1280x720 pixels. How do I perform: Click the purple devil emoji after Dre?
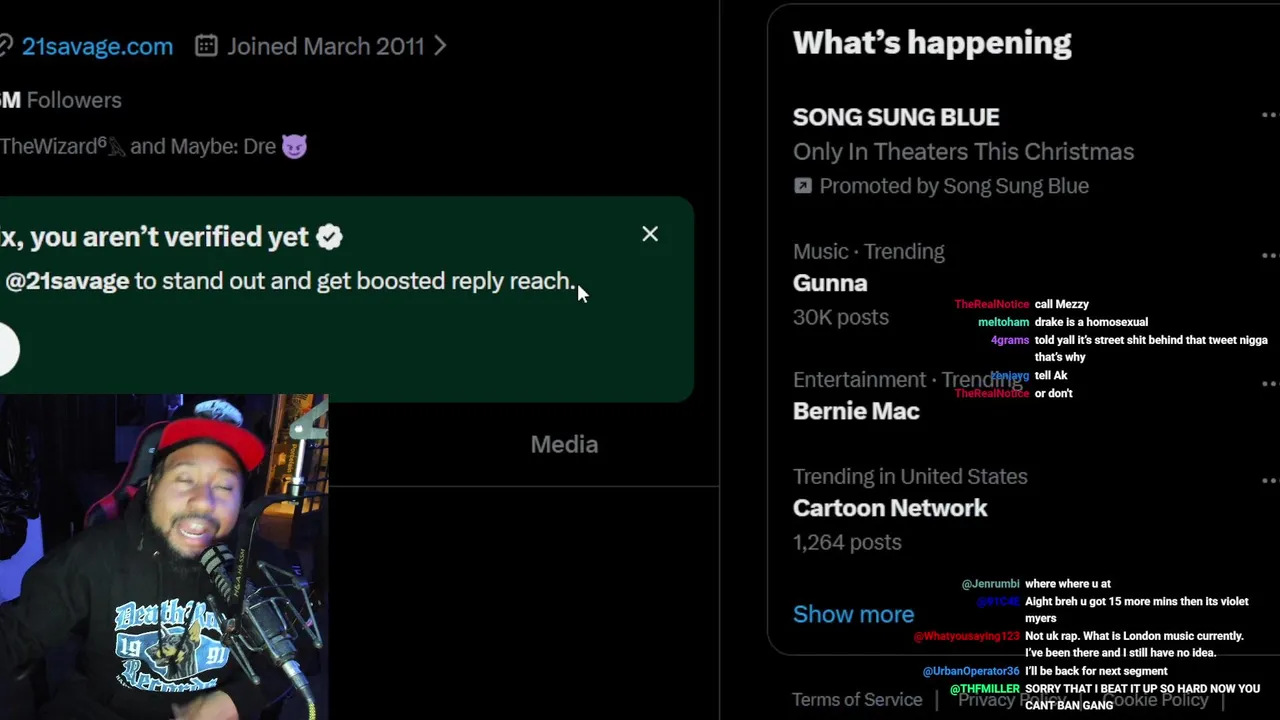pyautogui.click(x=294, y=146)
